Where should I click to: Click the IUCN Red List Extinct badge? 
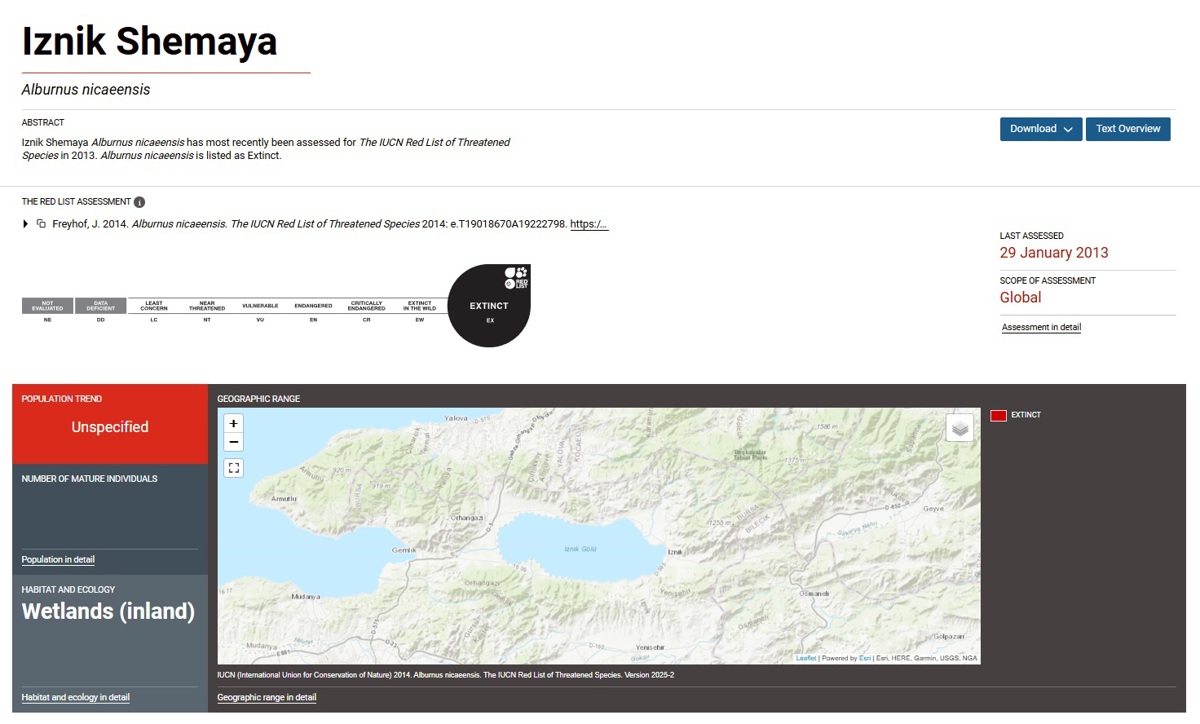[x=489, y=306]
